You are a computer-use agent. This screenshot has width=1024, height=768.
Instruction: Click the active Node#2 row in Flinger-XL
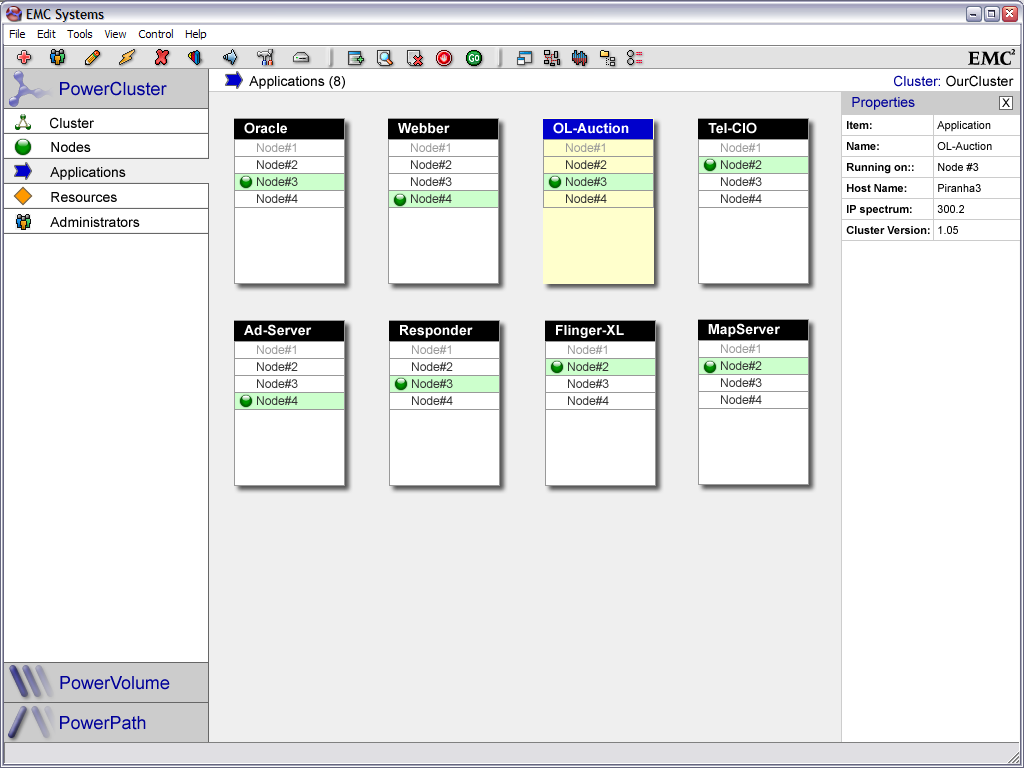tap(600, 367)
